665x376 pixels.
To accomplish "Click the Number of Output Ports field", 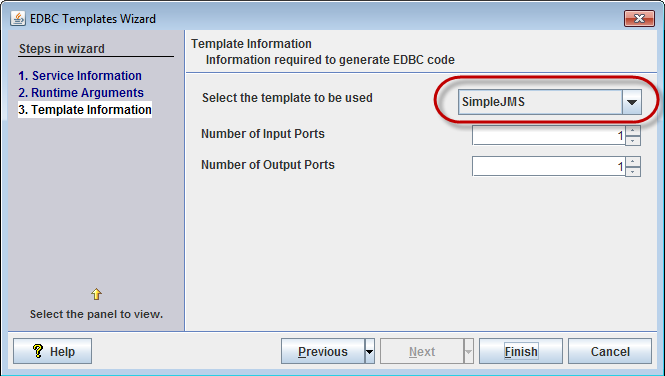I will (549, 167).
